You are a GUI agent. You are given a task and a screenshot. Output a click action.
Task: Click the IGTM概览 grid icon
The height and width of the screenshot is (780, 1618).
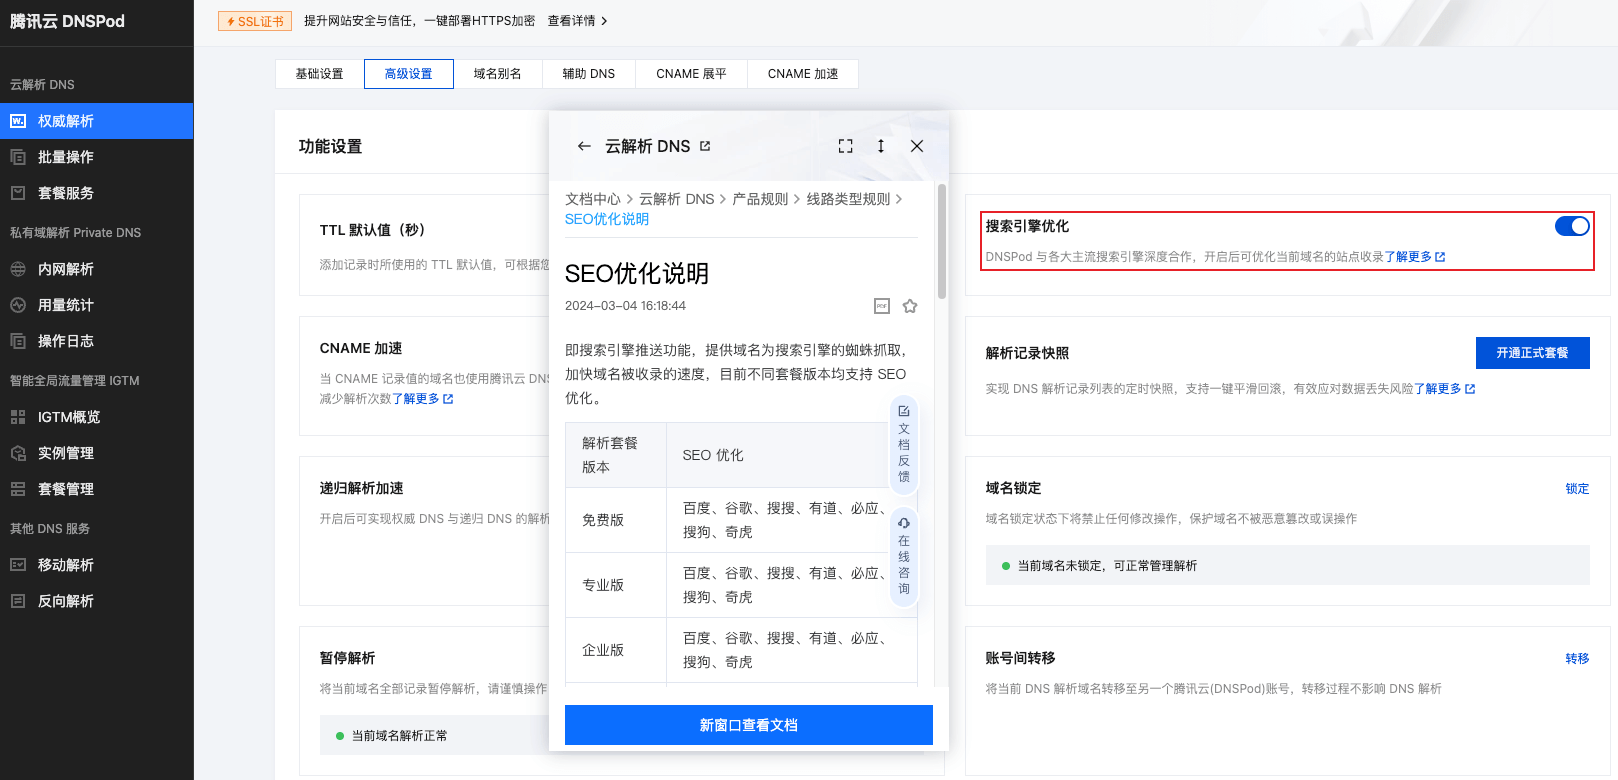(18, 417)
